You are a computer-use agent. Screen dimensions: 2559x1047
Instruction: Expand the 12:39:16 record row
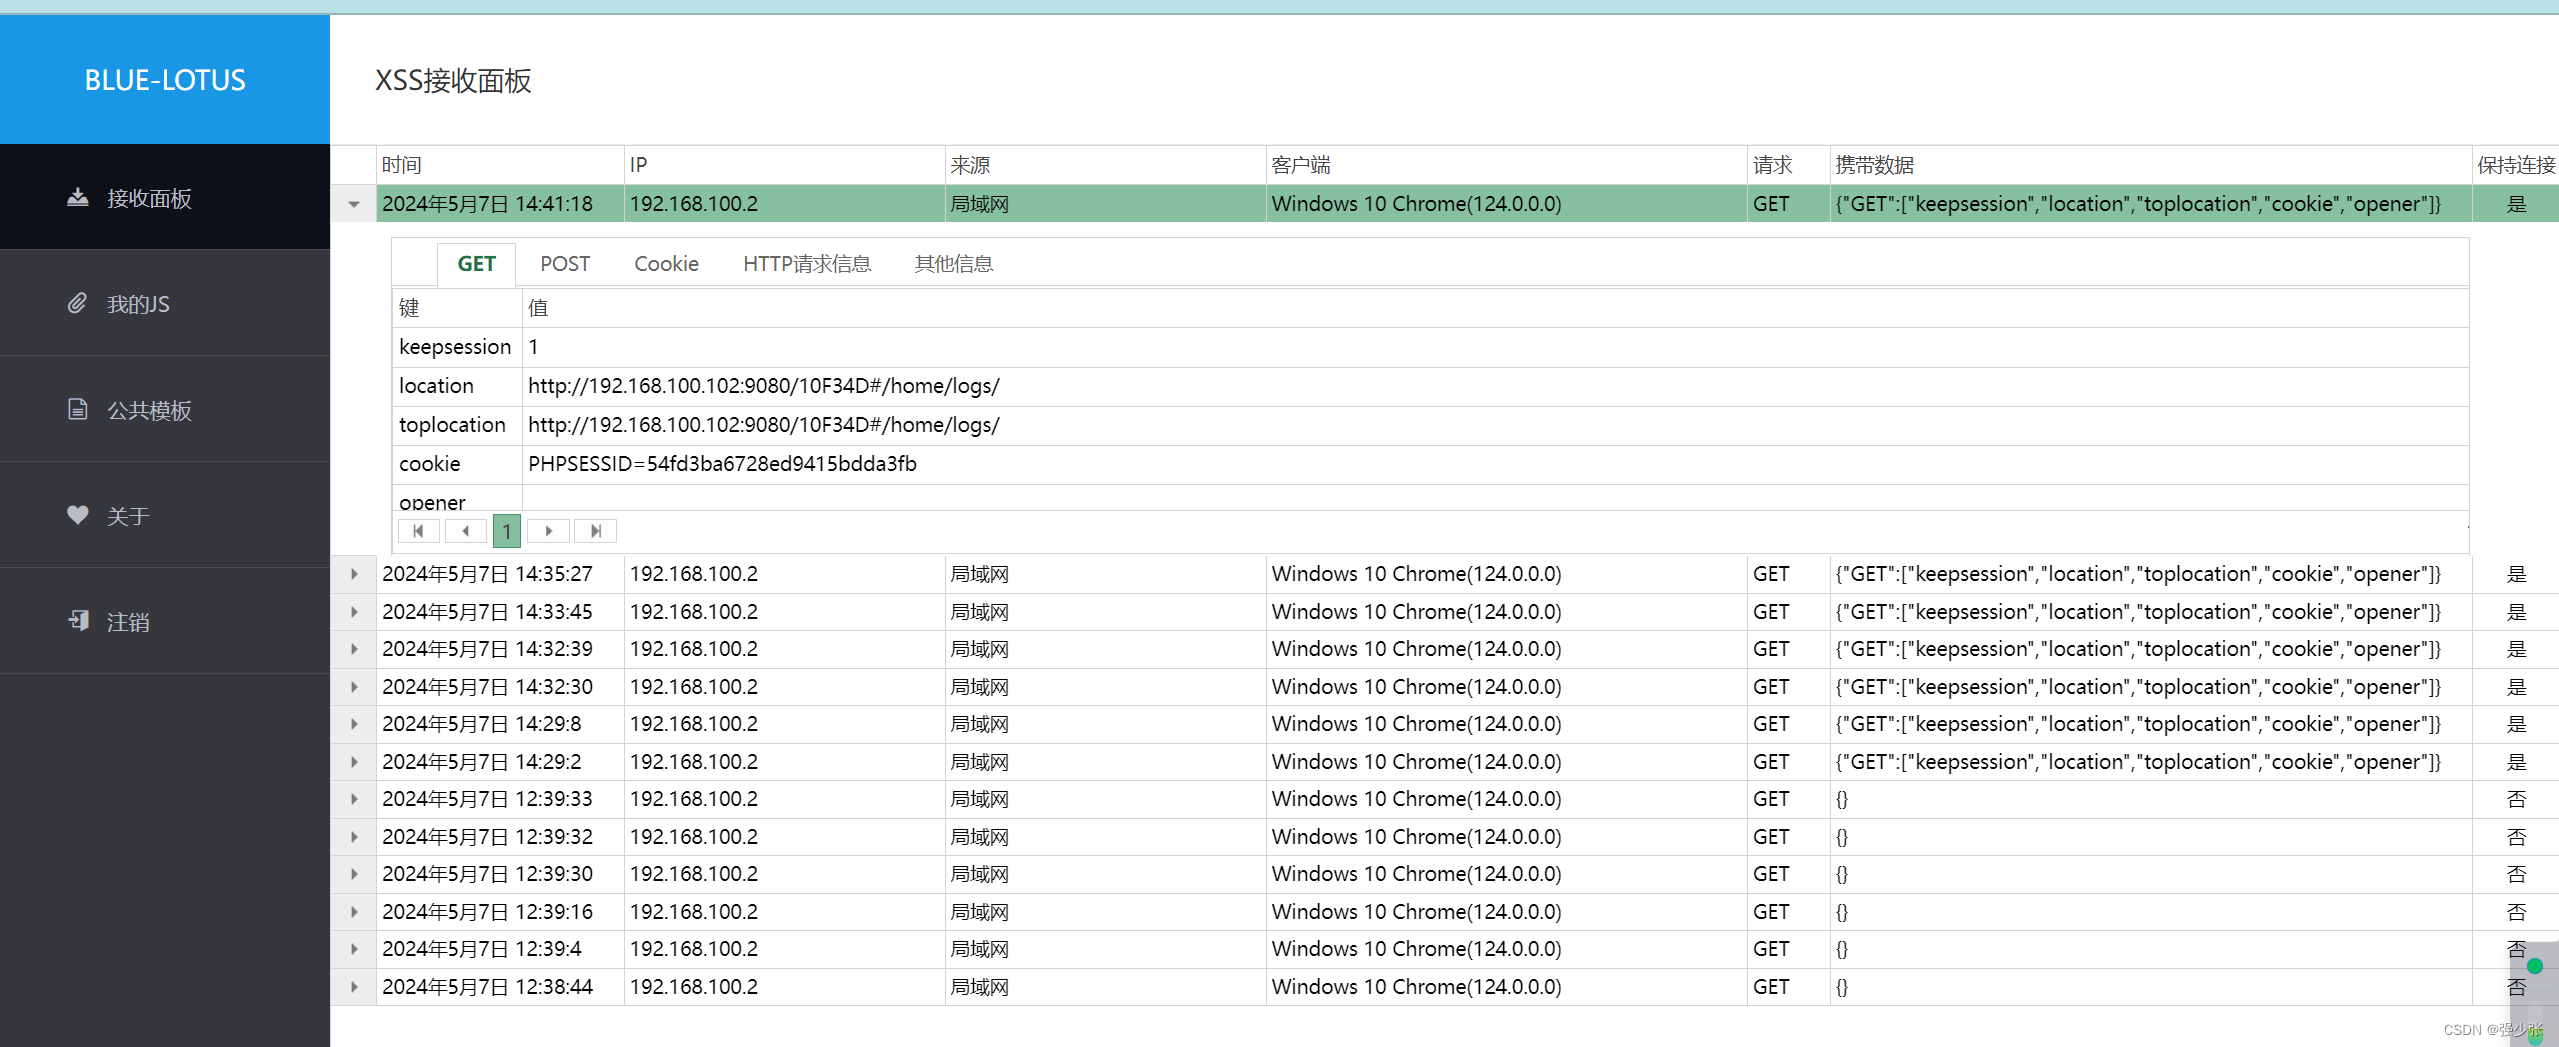(354, 912)
